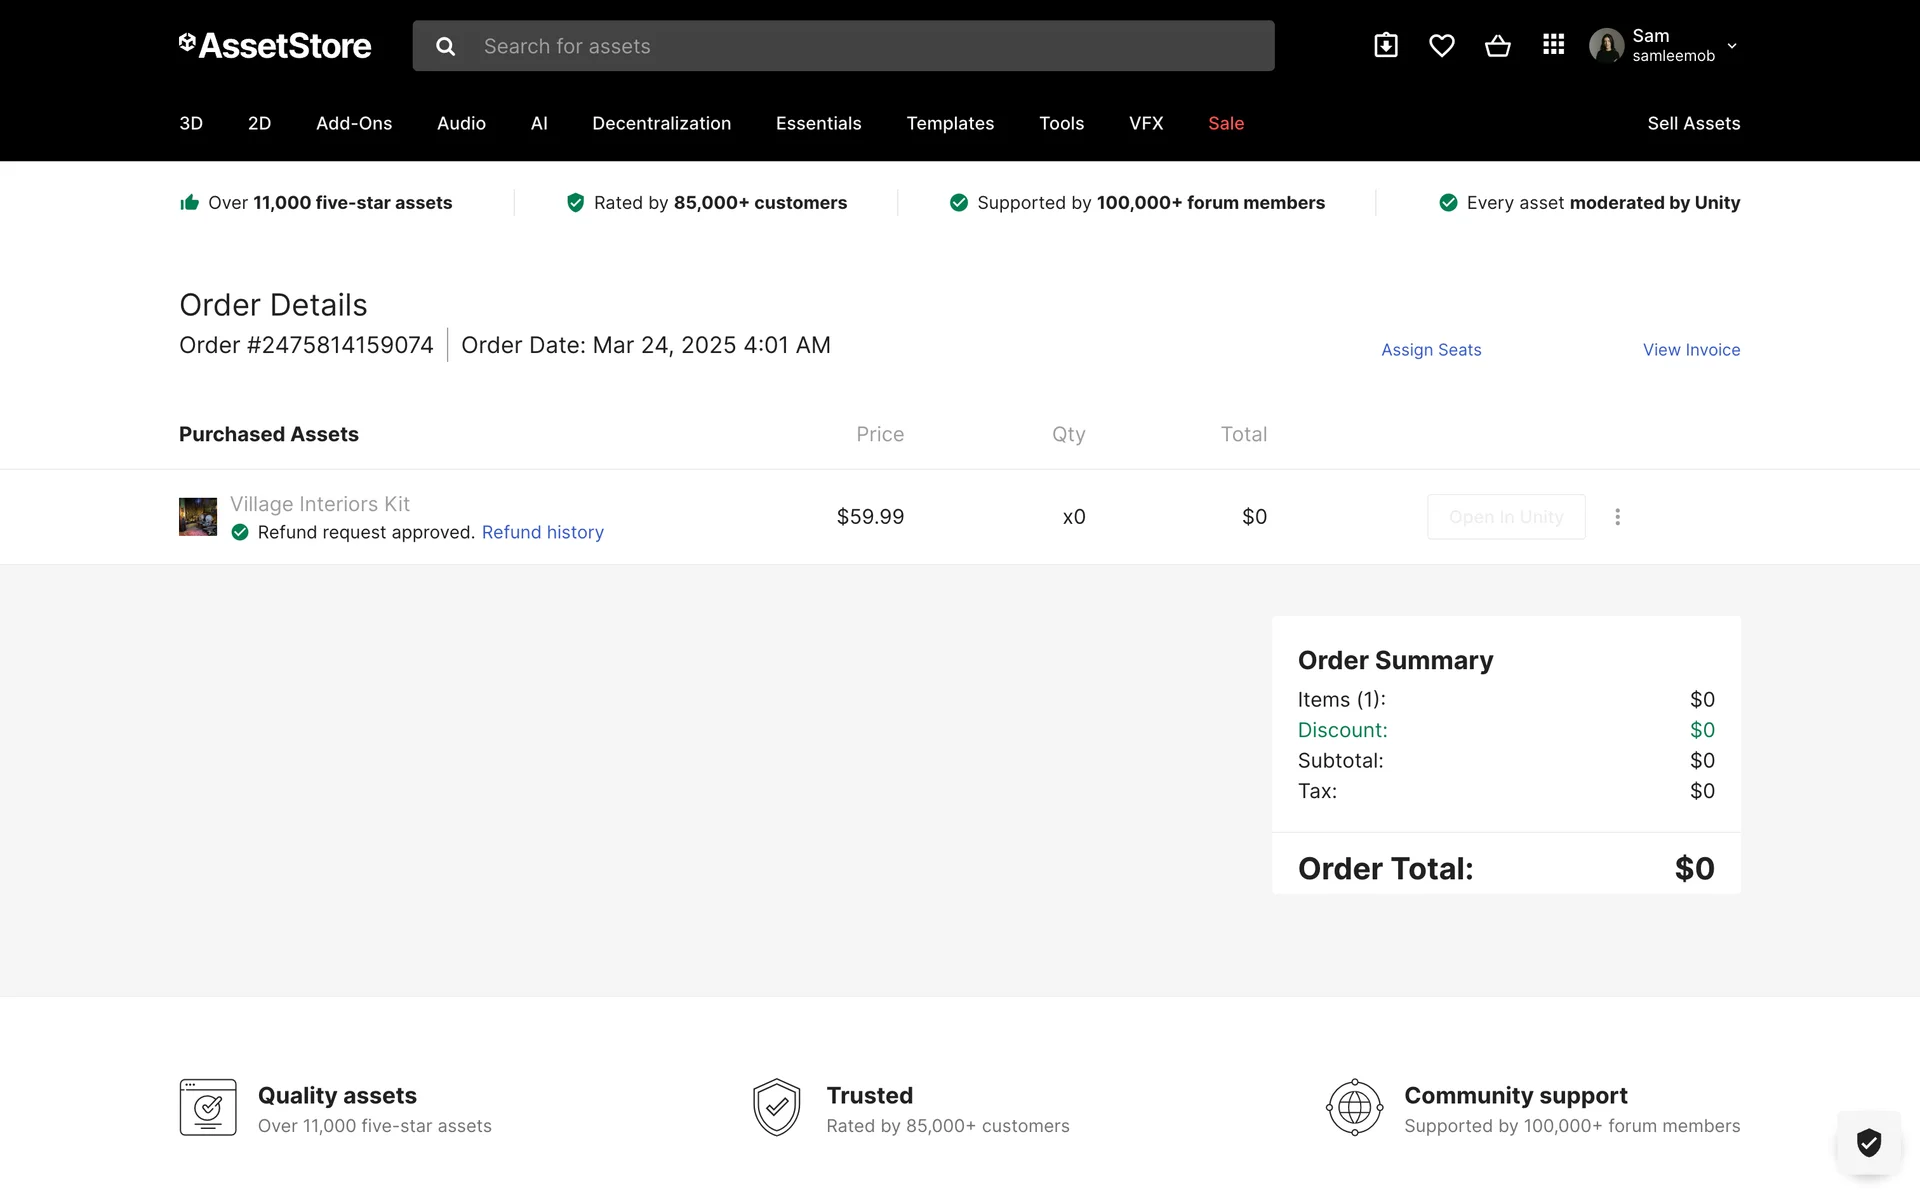Viewport: 1920px width, 1200px height.
Task: Open the 3D category menu
Action: pos(191,123)
